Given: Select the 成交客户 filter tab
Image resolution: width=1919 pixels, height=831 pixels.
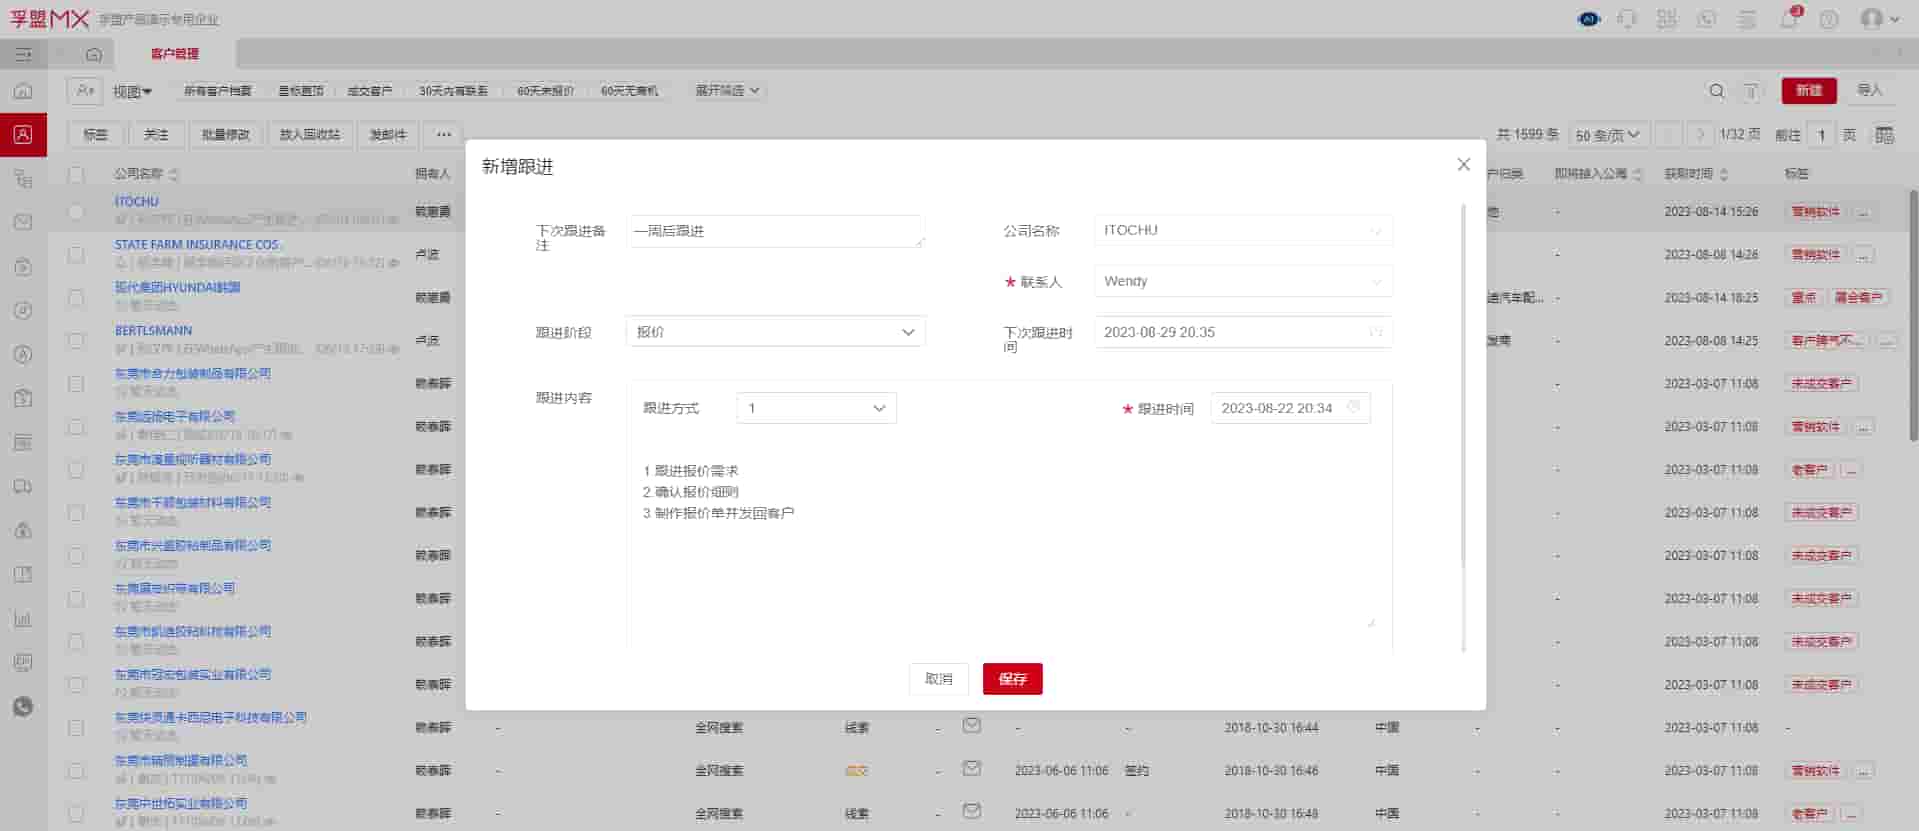Looking at the screenshot, I should 369,91.
